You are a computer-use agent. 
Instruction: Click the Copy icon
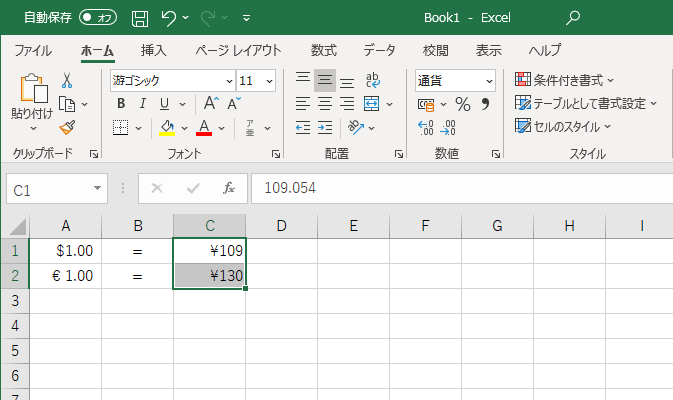click(x=67, y=104)
